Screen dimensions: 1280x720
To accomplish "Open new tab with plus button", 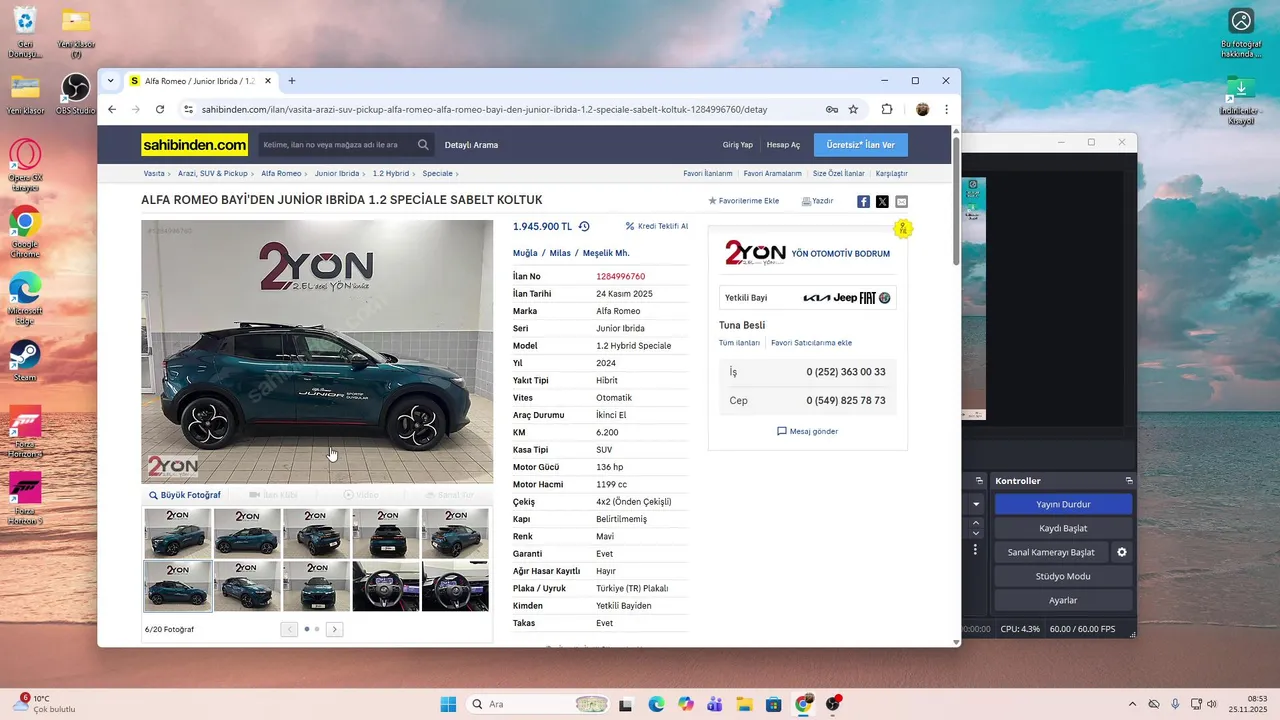I will [292, 81].
